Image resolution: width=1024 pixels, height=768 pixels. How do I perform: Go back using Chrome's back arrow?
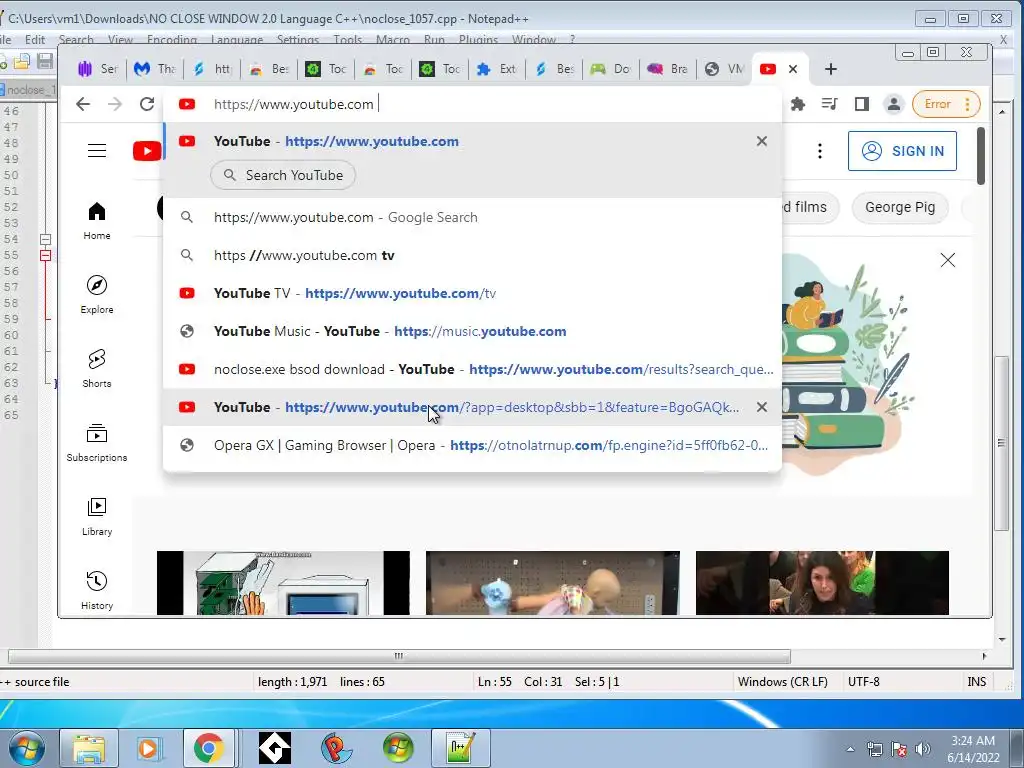point(83,104)
